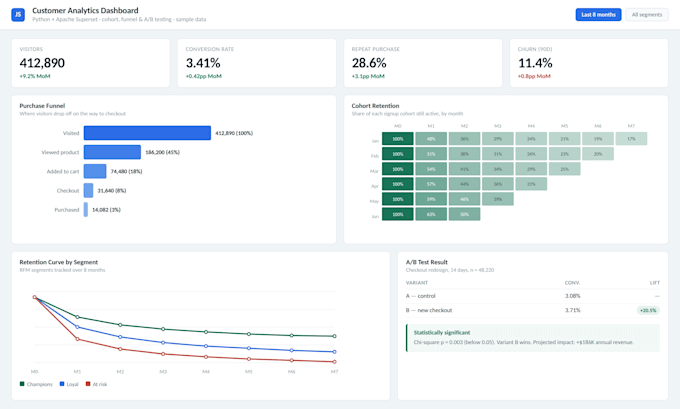Click At risk data point at M1
The height and width of the screenshot is (409, 680).
(78, 339)
